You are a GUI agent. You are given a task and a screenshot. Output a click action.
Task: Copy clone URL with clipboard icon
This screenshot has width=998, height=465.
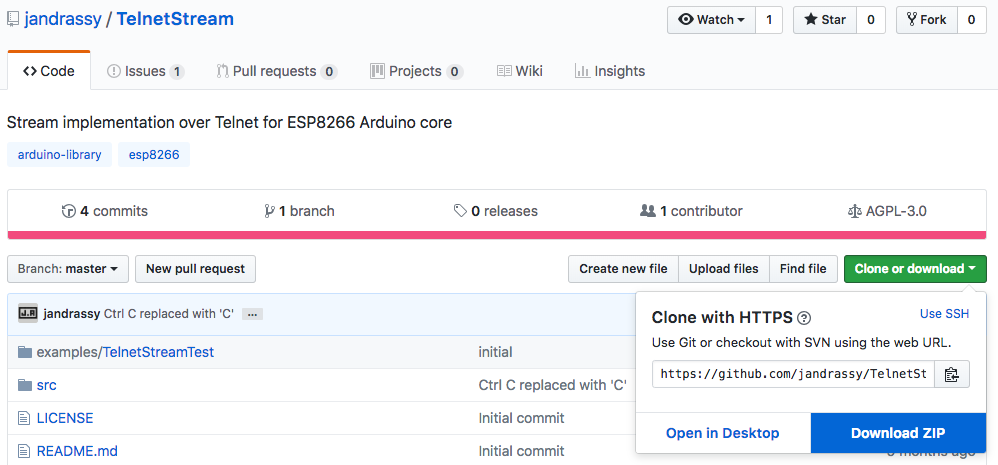tap(951, 375)
